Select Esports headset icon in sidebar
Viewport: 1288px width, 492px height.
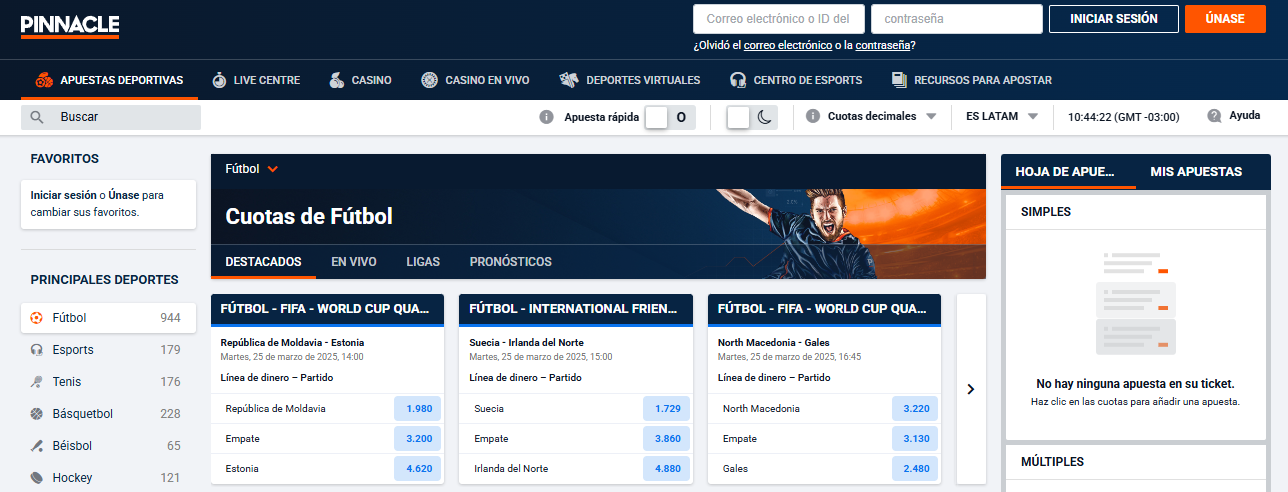[37, 350]
